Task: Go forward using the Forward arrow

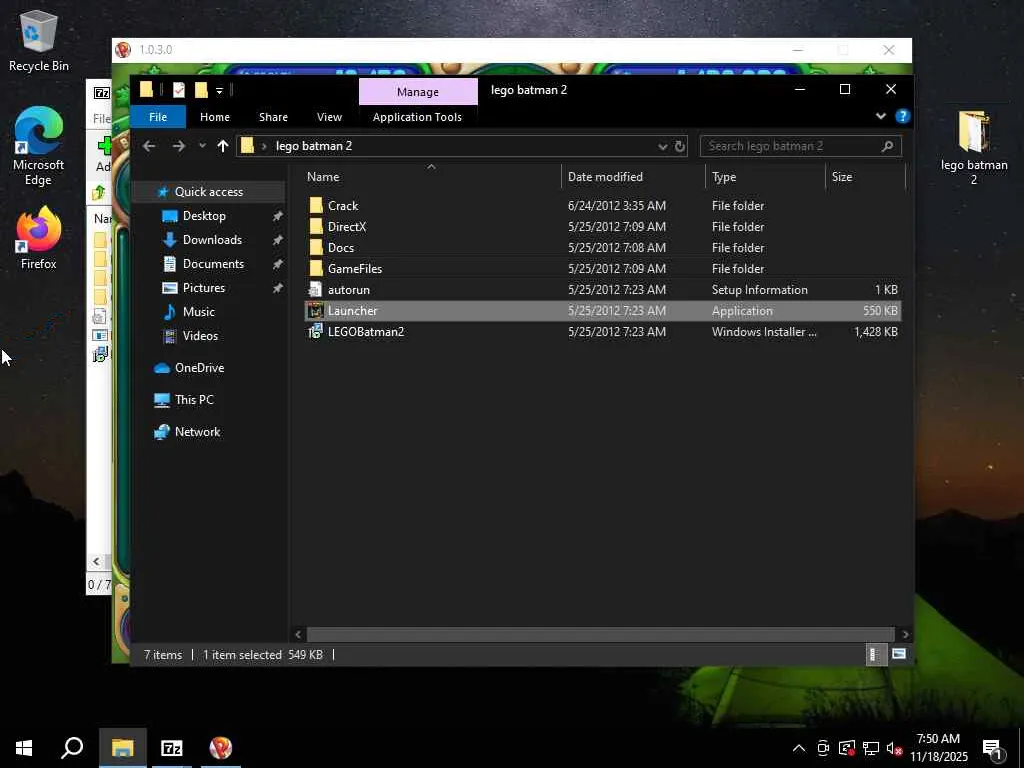Action: click(x=178, y=146)
